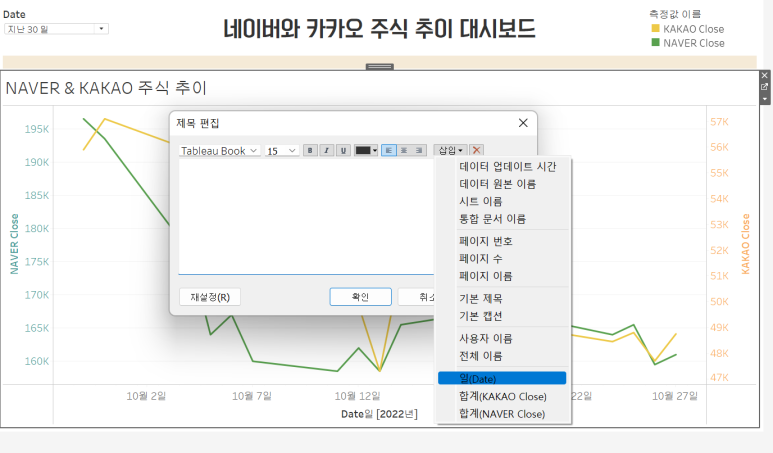Click the 57K value on right axis

(719, 122)
